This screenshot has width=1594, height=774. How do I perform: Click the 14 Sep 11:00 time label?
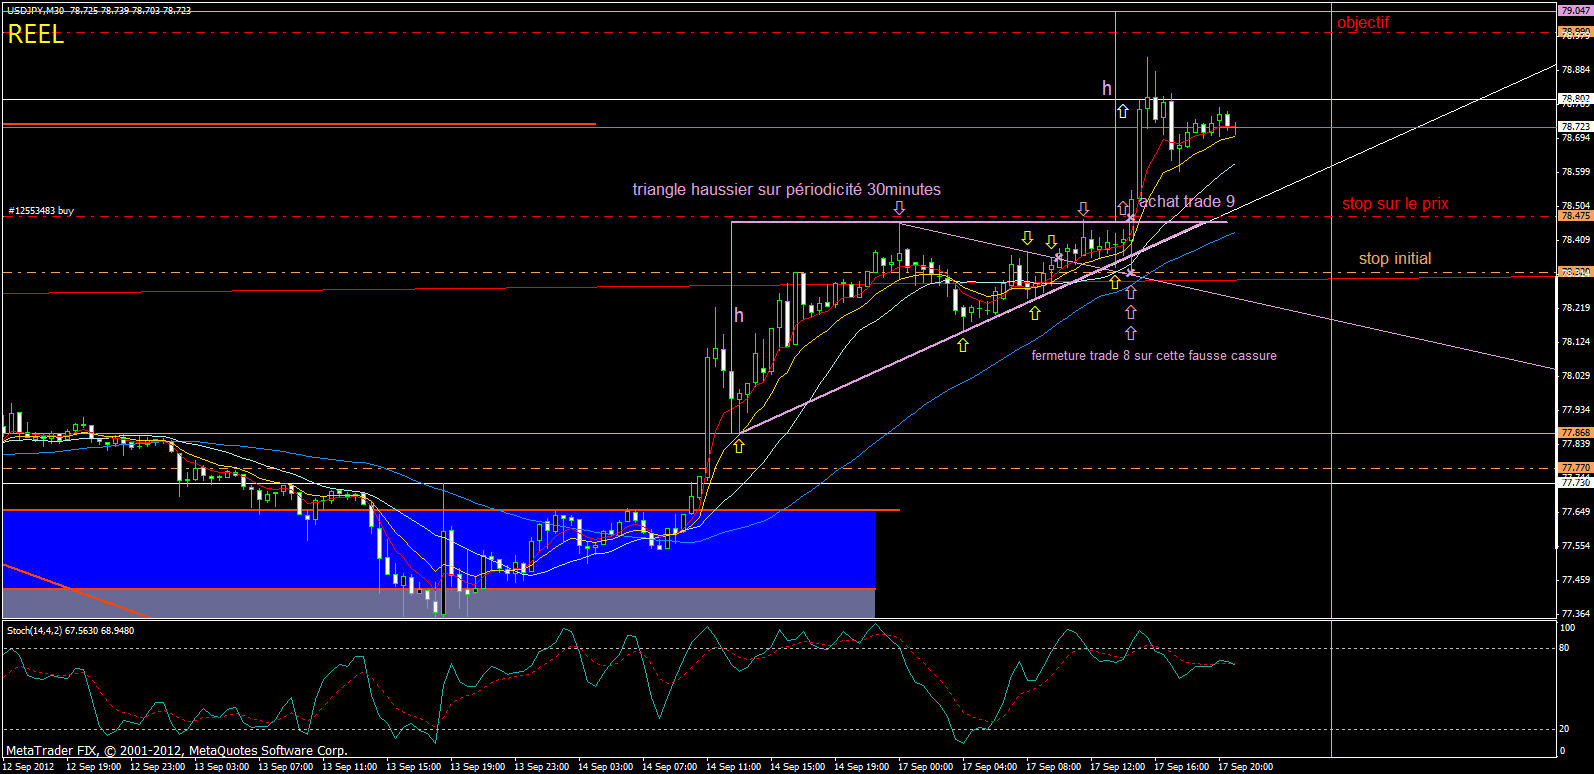(x=733, y=767)
